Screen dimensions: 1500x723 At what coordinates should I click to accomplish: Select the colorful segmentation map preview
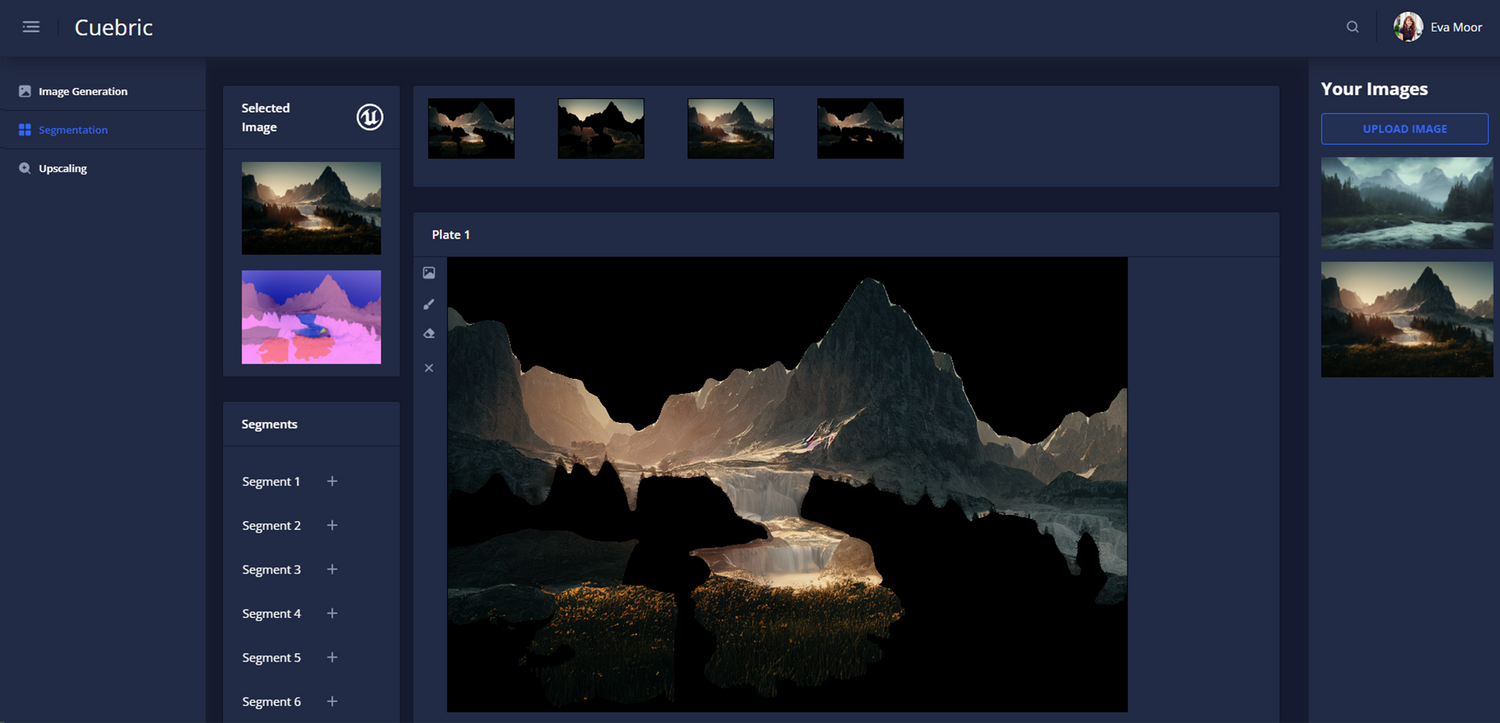point(311,317)
